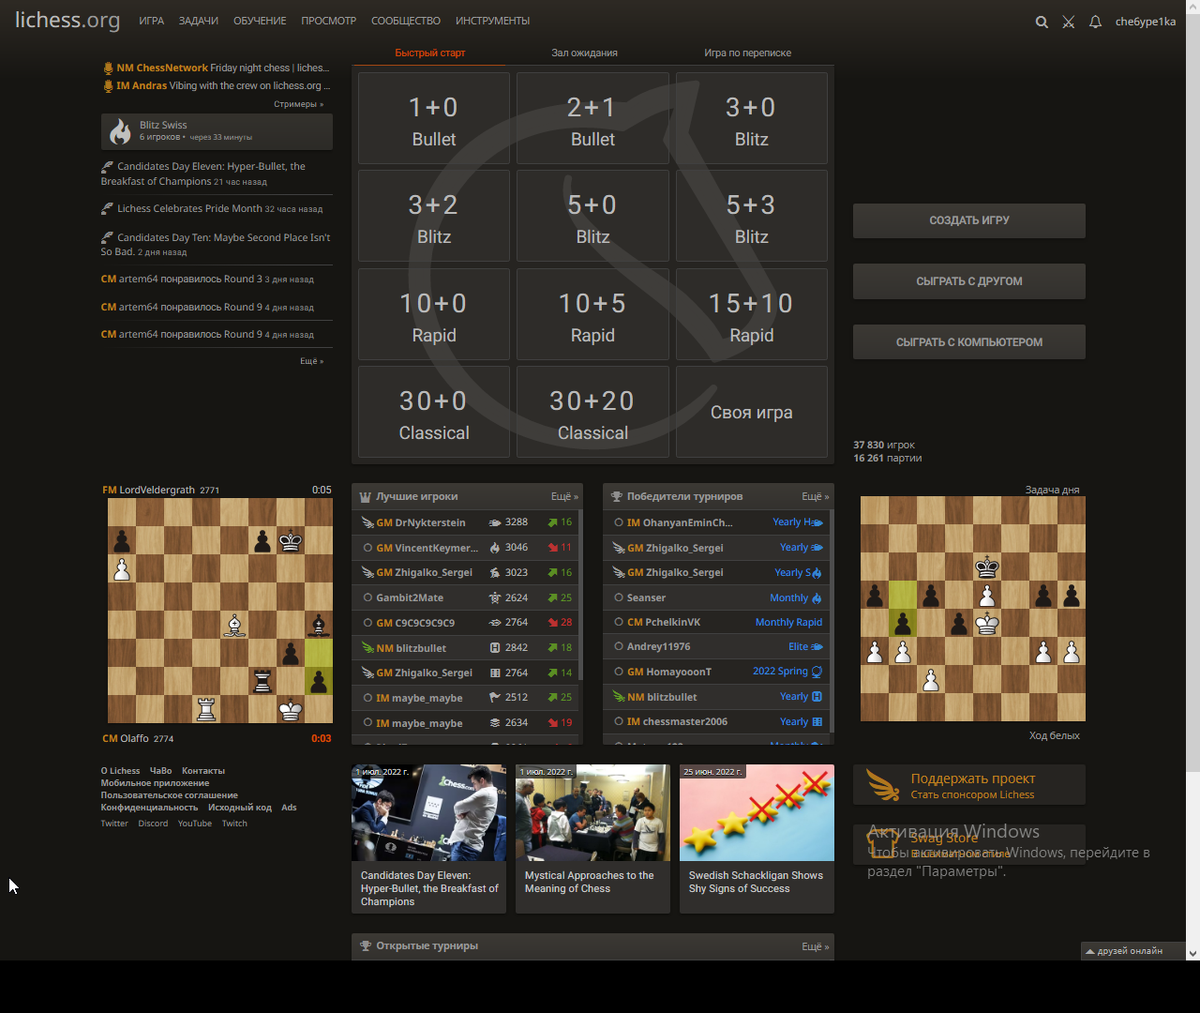
Task: Click trophy icon beside Открытые турниры
Action: [x=366, y=946]
